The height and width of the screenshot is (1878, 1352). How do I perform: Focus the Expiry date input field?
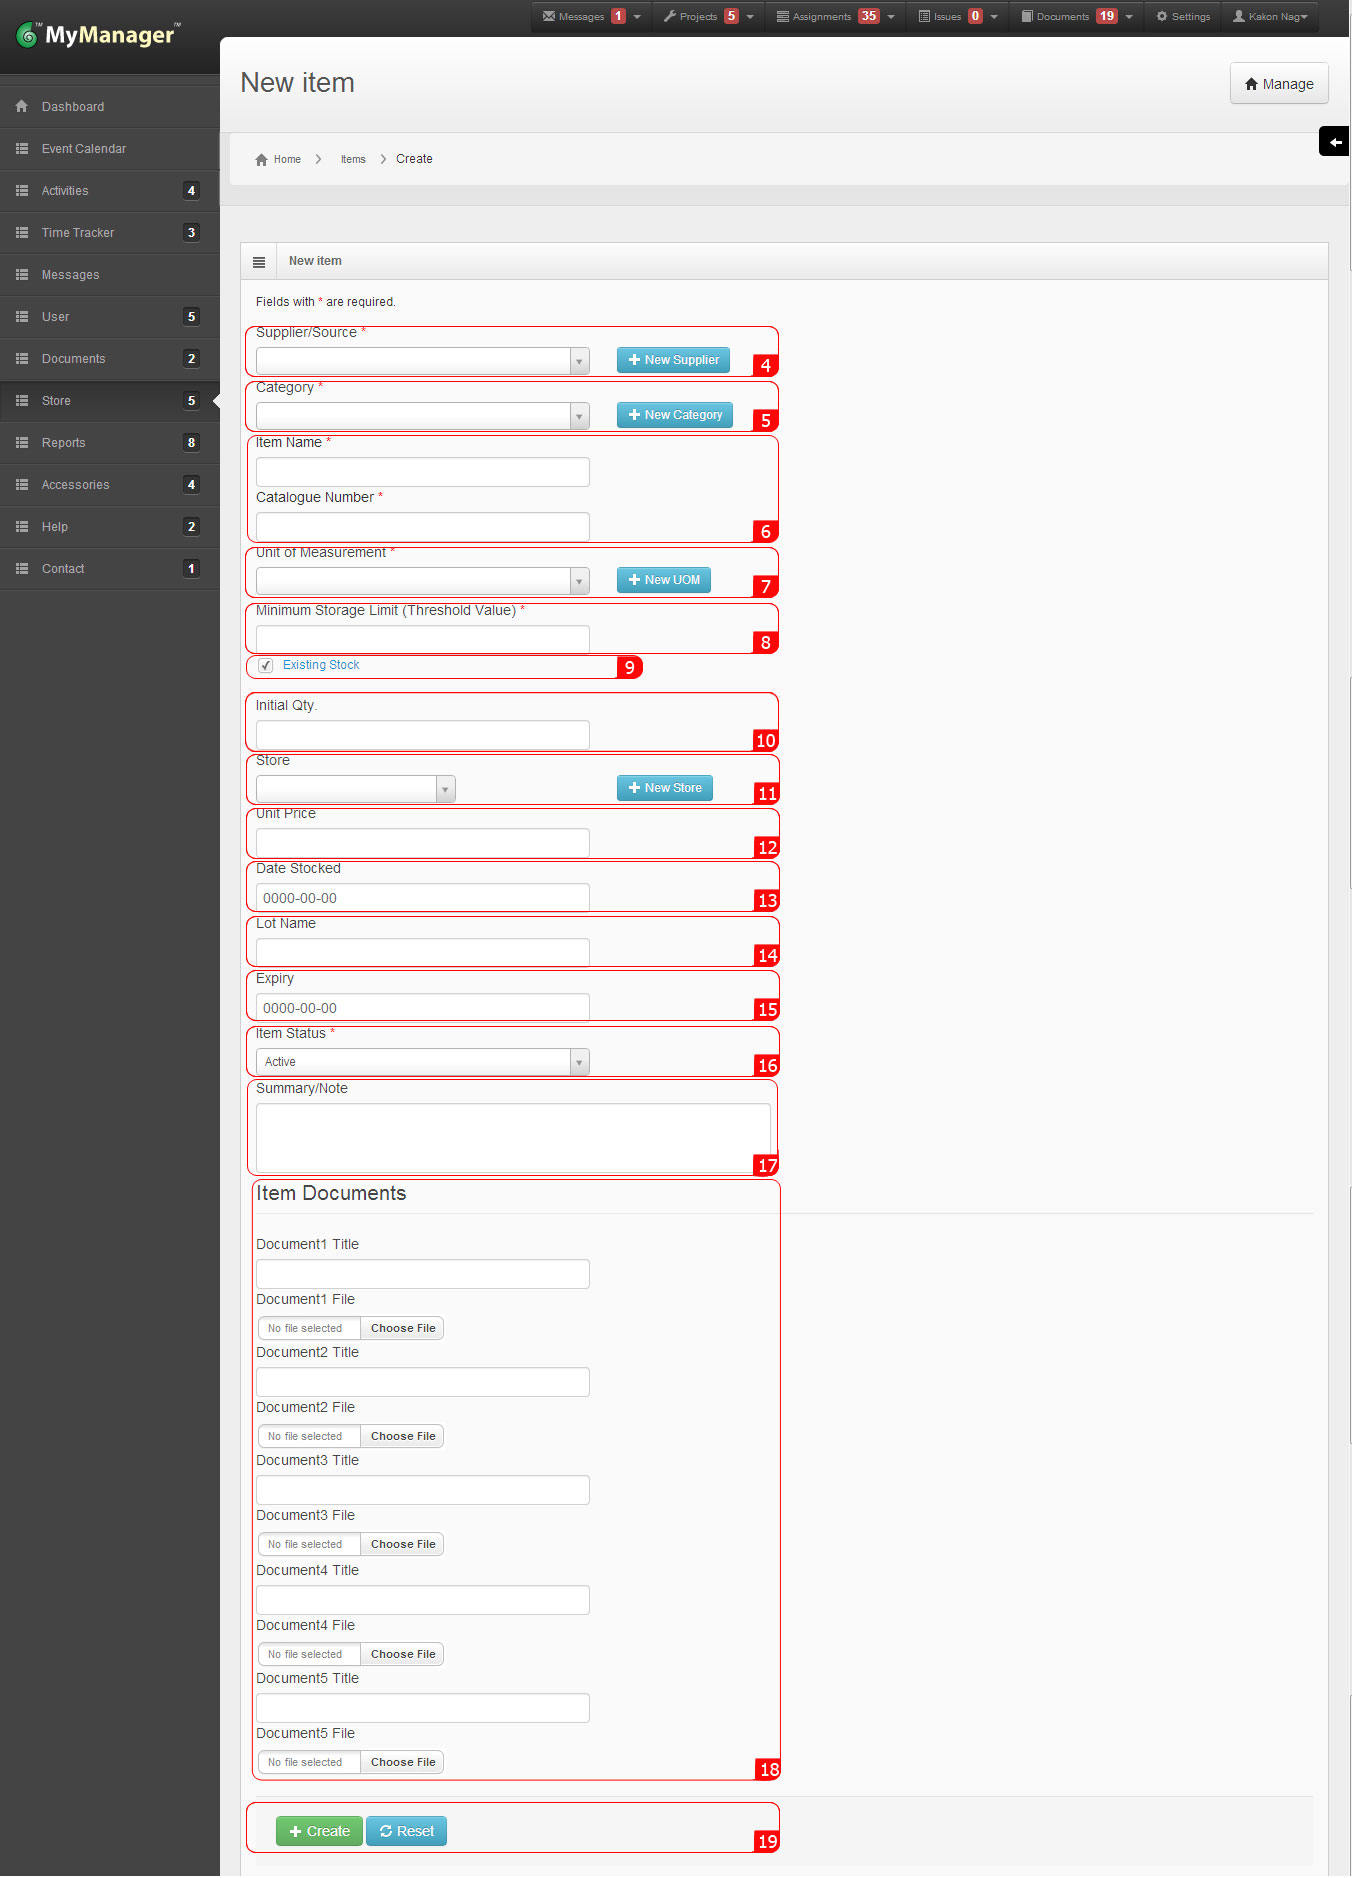(x=423, y=1008)
